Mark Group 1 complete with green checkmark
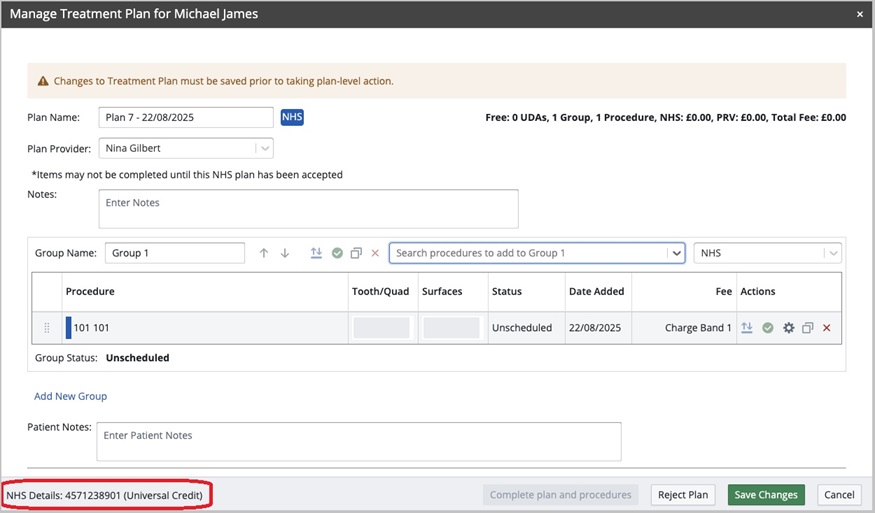The height and width of the screenshot is (513, 875). pyautogui.click(x=337, y=253)
